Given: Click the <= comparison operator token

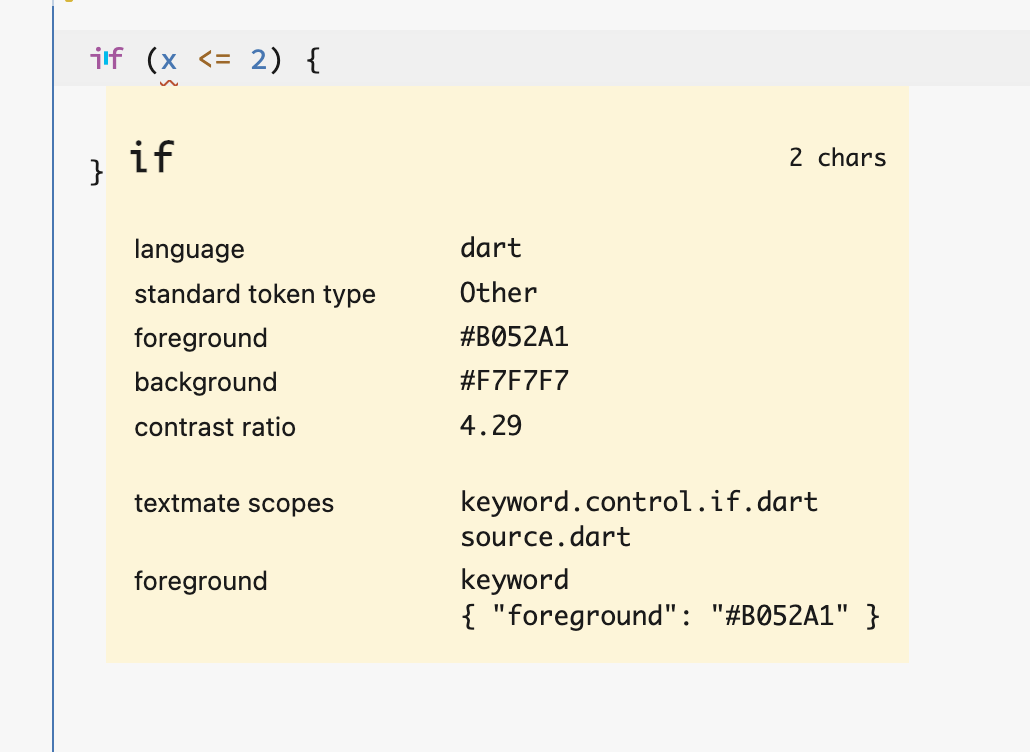Looking at the screenshot, I should [x=217, y=59].
